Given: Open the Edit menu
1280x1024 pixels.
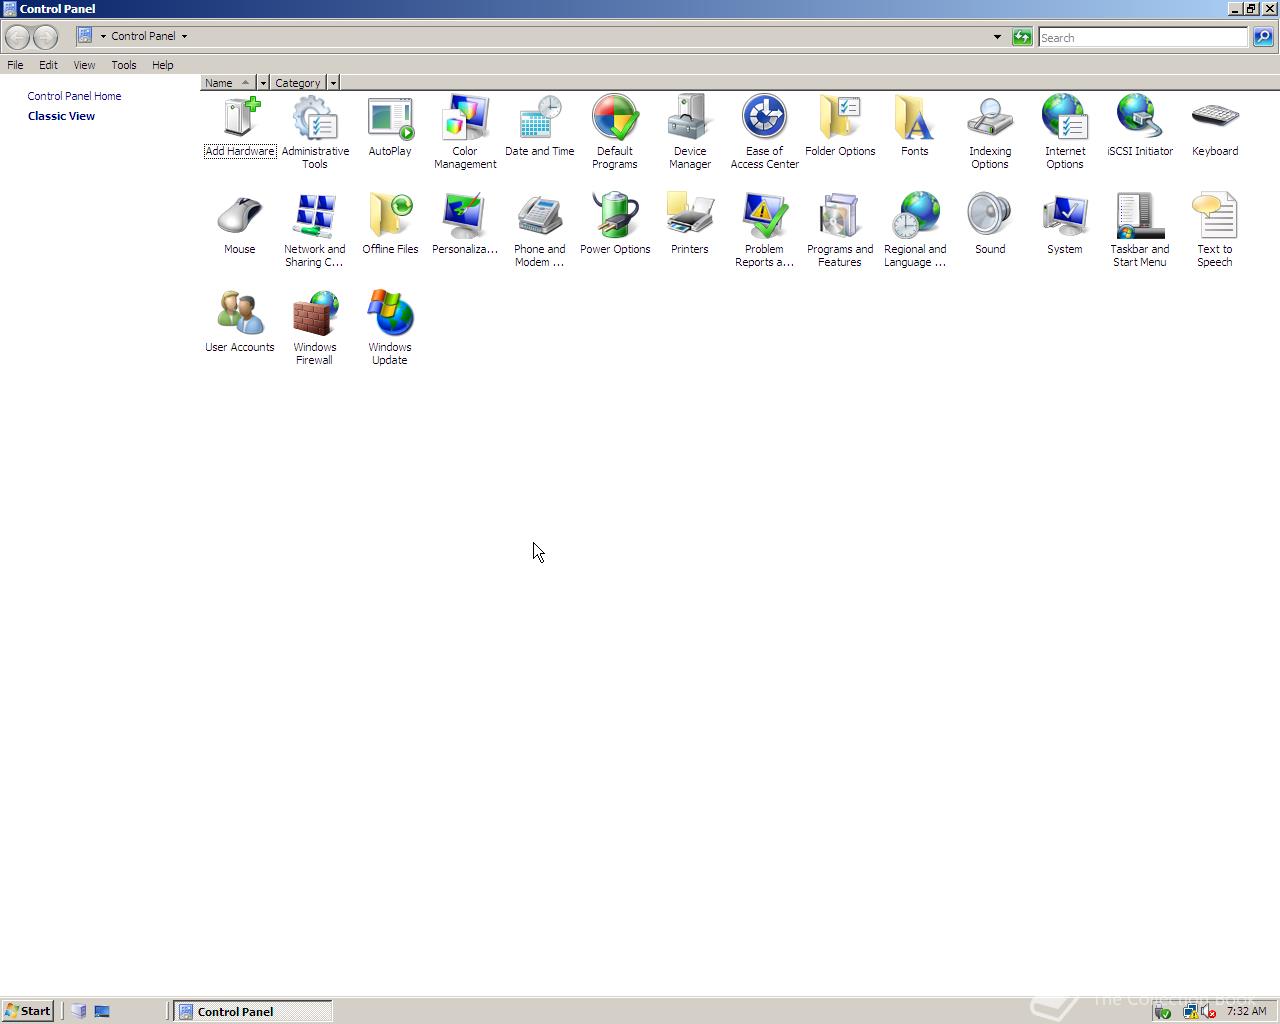Looking at the screenshot, I should [x=48, y=65].
